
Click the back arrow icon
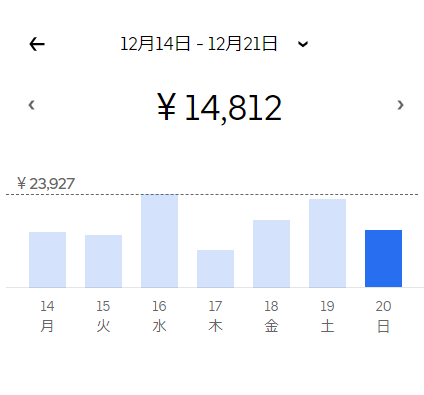tap(37, 44)
